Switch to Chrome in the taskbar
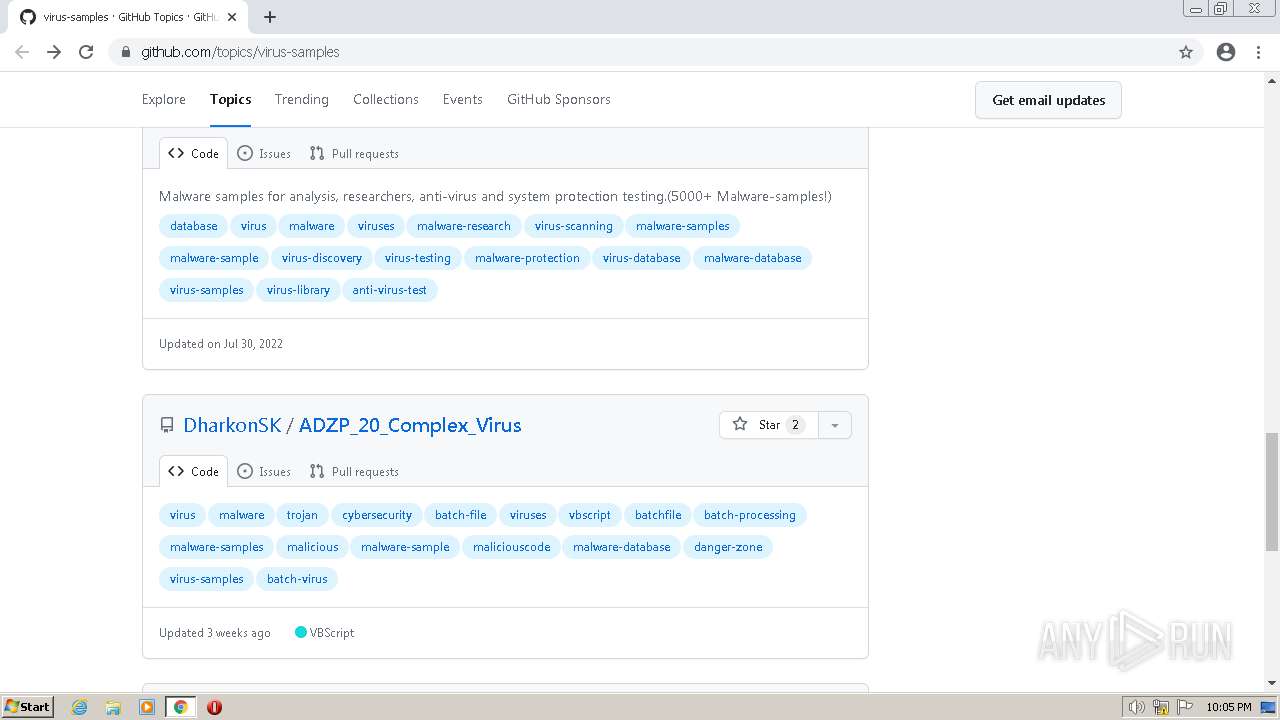Viewport: 1280px width, 720px height. tap(180, 707)
